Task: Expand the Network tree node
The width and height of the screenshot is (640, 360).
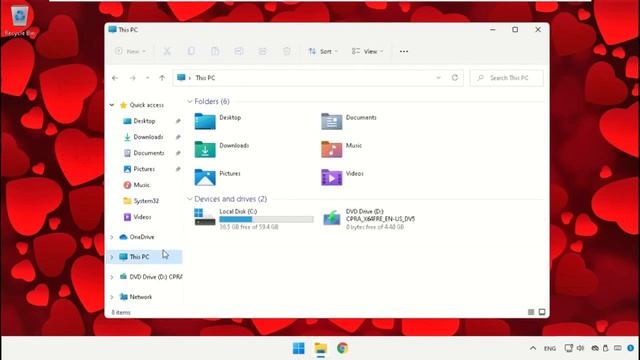Action: pos(111,297)
